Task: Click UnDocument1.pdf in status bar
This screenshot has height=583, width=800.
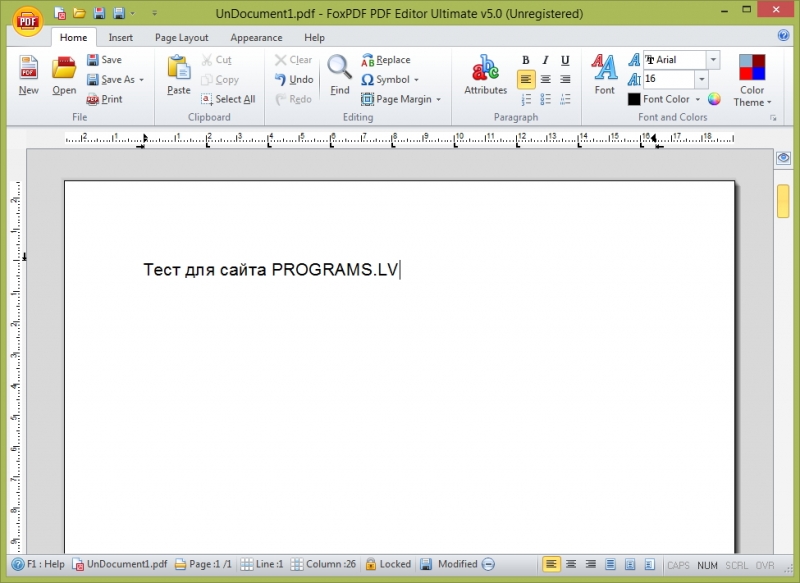Action: point(120,564)
